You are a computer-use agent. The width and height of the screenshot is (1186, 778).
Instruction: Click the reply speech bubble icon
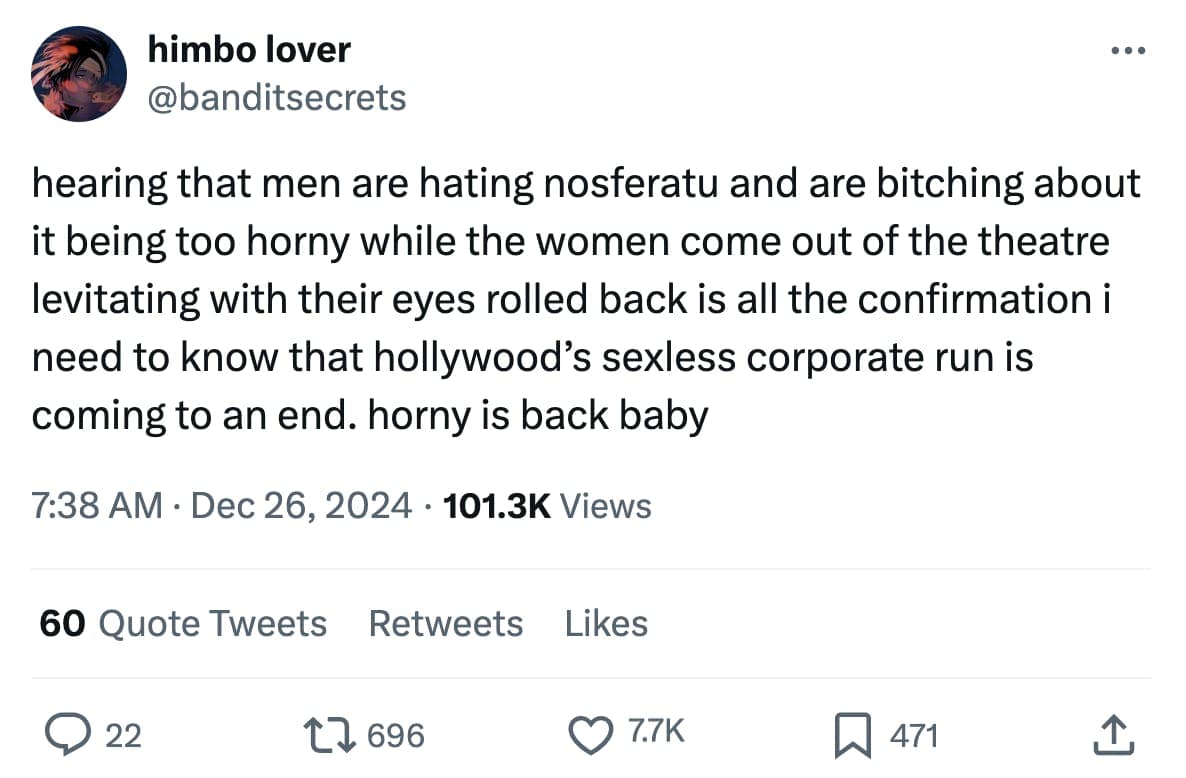click(x=70, y=736)
